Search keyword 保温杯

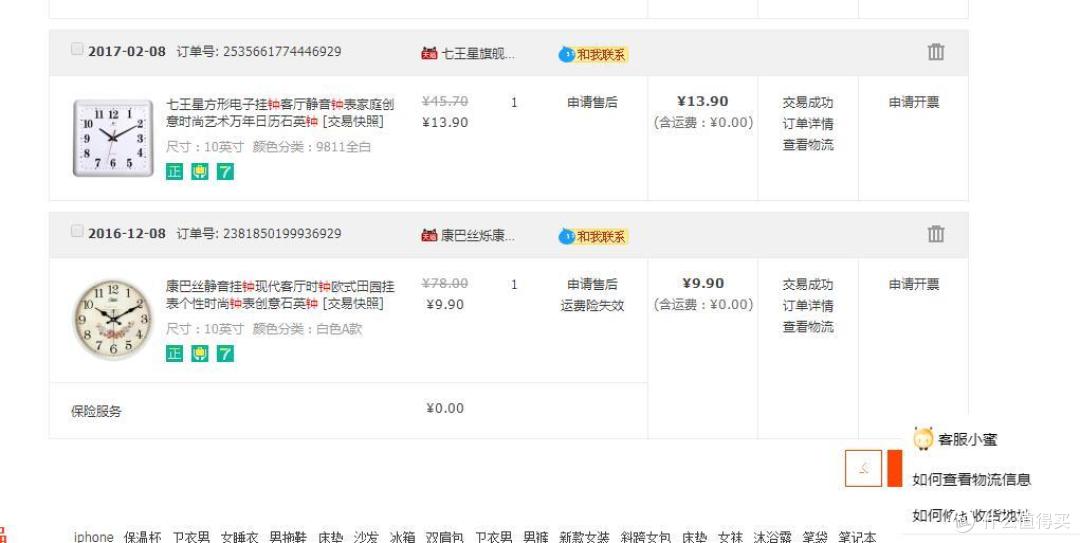coord(143,537)
